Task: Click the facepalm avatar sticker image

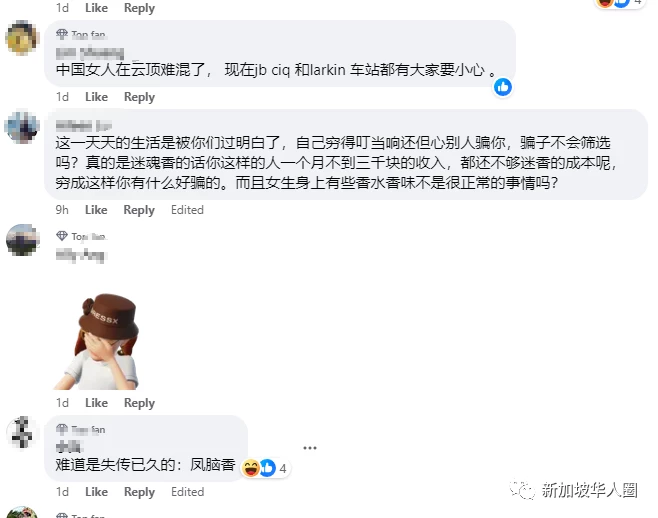Action: click(97, 341)
